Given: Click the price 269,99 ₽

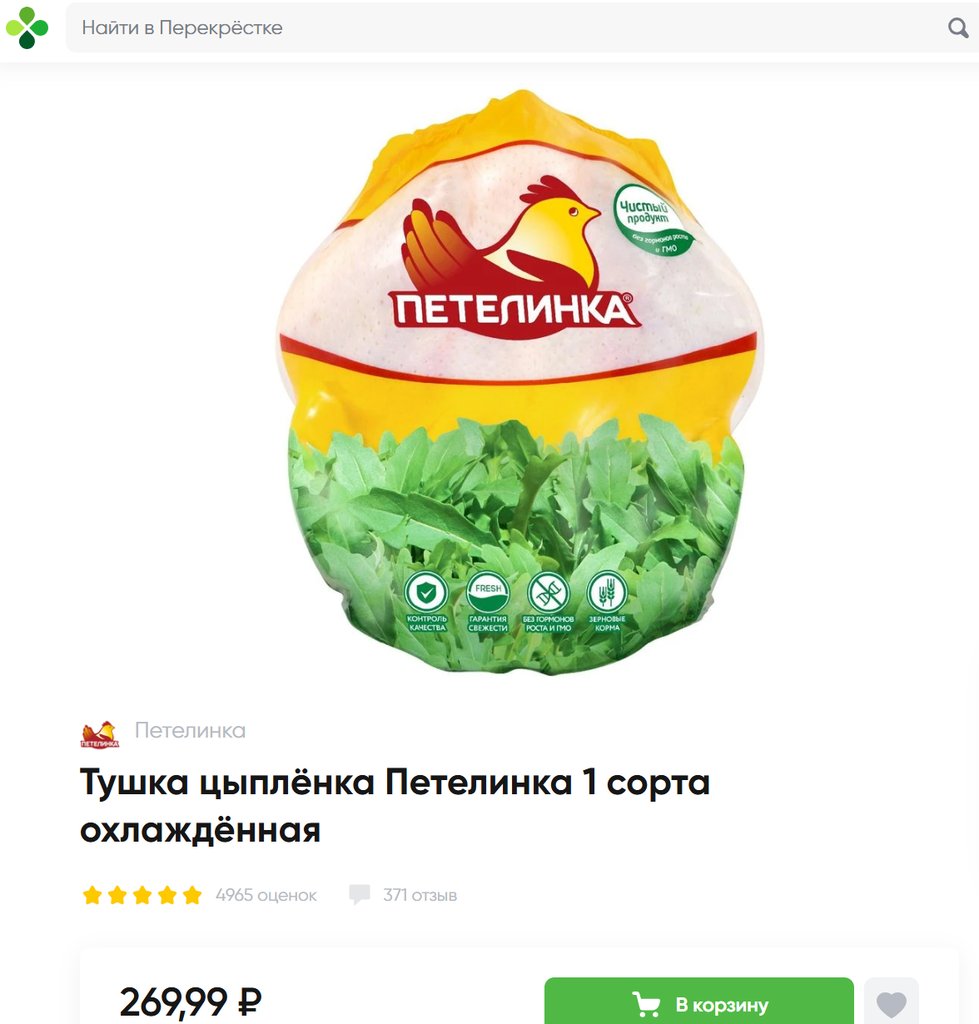Looking at the screenshot, I should [191, 1002].
